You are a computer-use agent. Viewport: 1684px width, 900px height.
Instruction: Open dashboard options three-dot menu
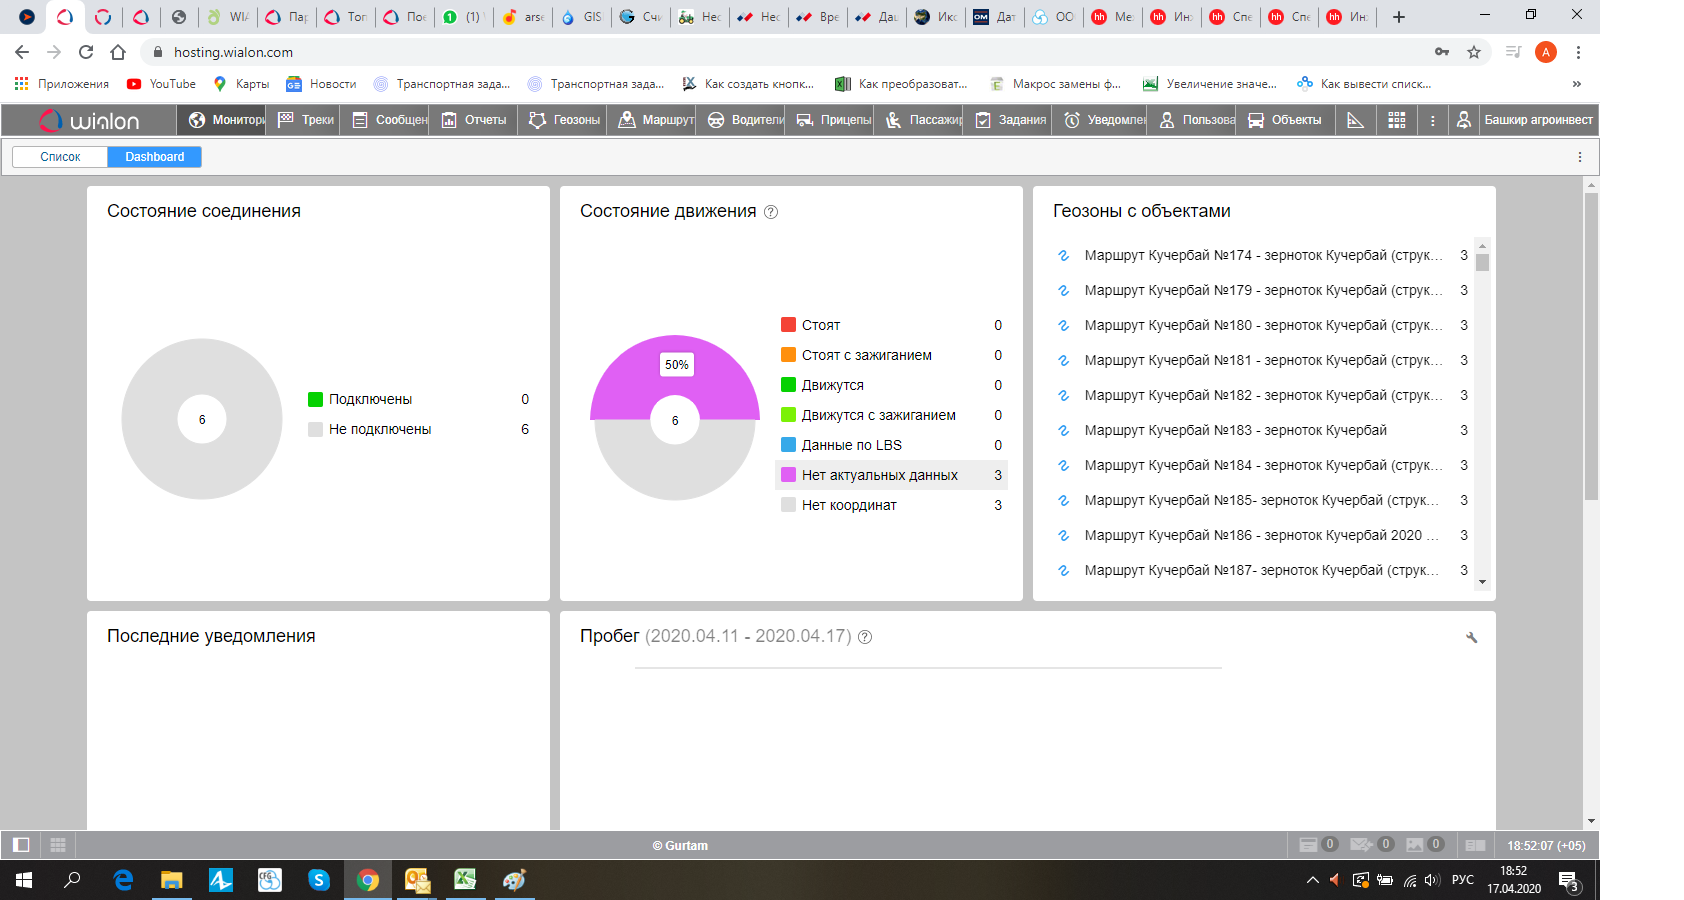(x=1580, y=157)
